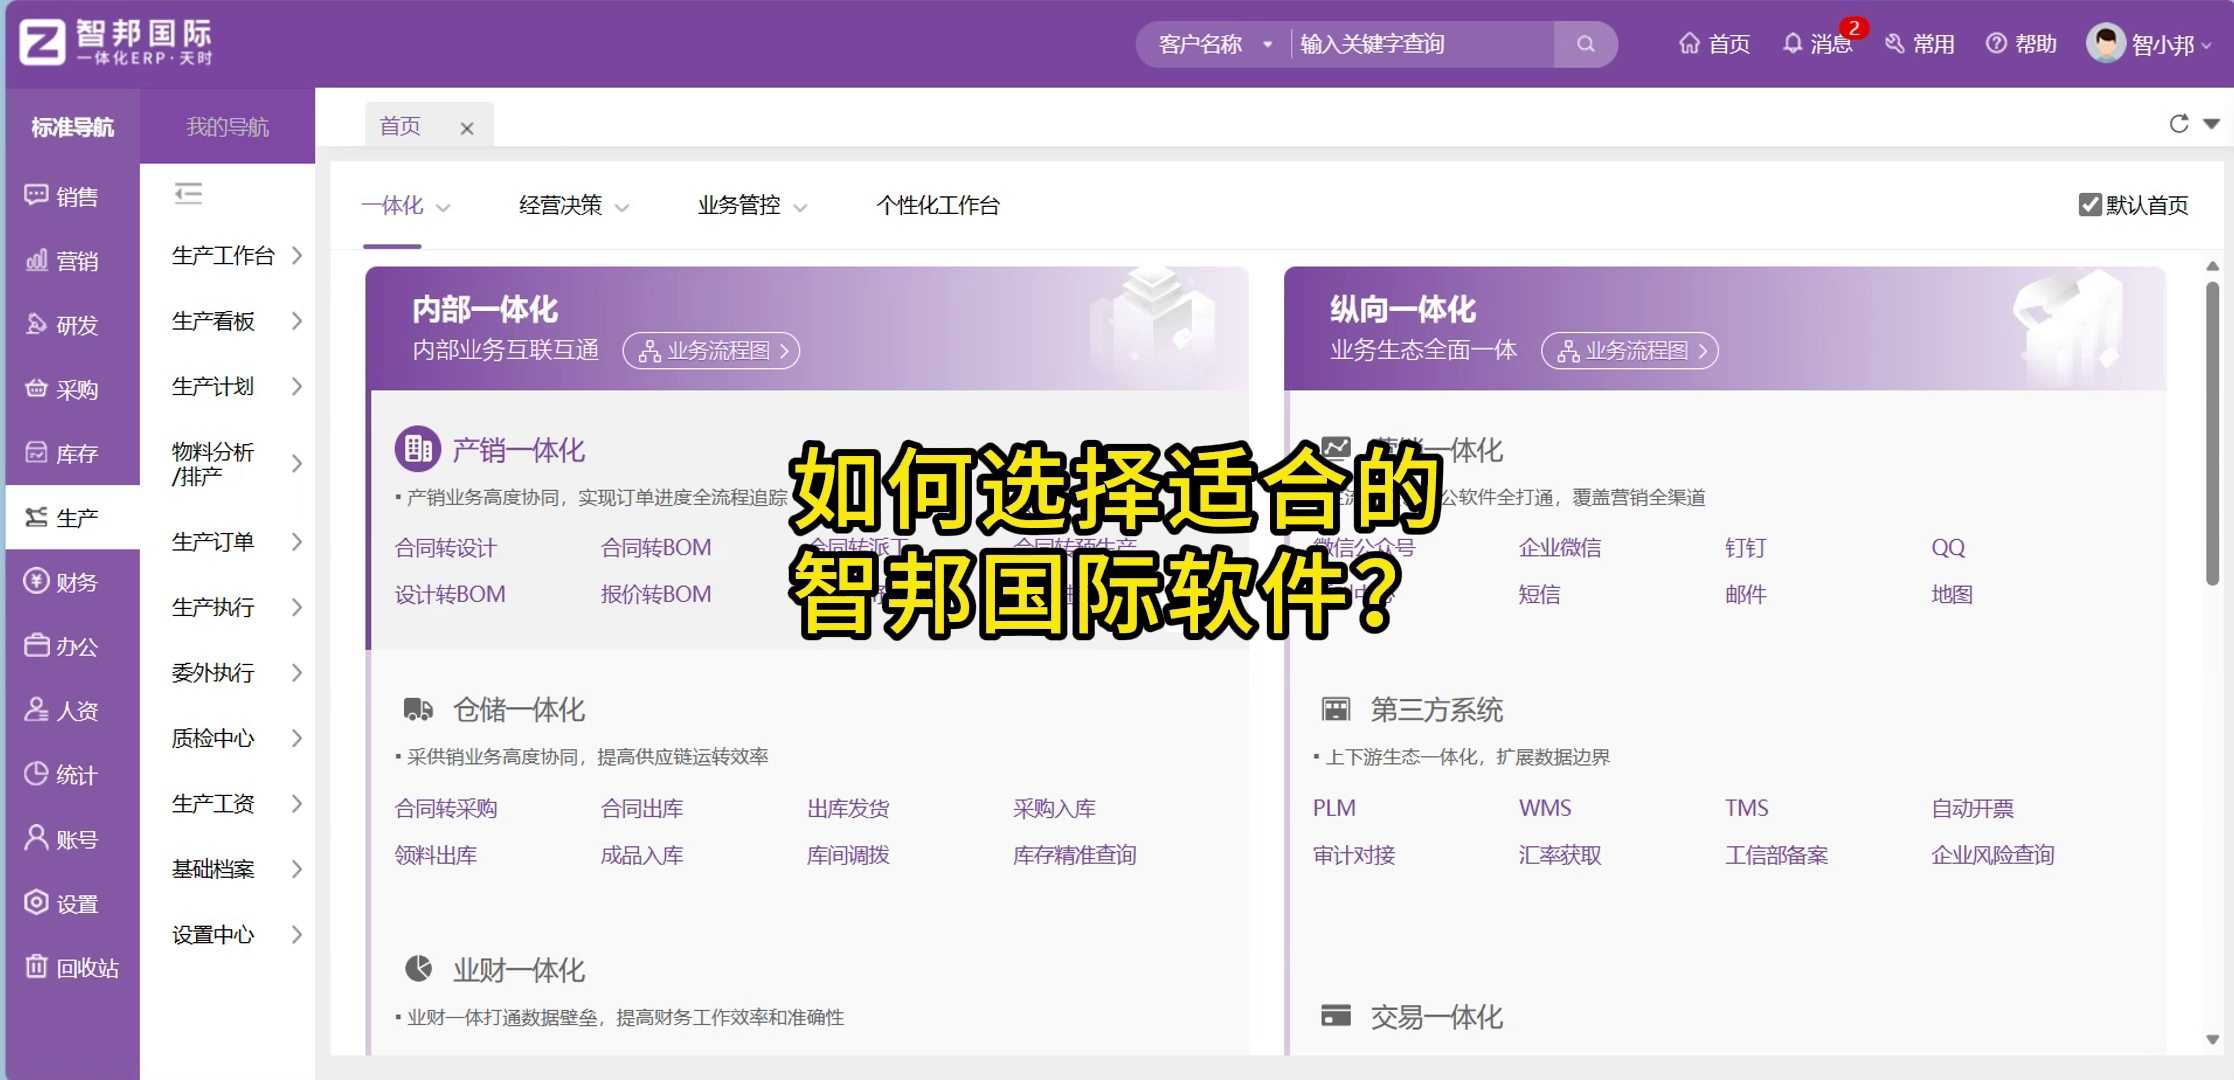2234x1080 pixels.
Task: Click the refresh icon on the tab bar
Action: click(x=2179, y=124)
